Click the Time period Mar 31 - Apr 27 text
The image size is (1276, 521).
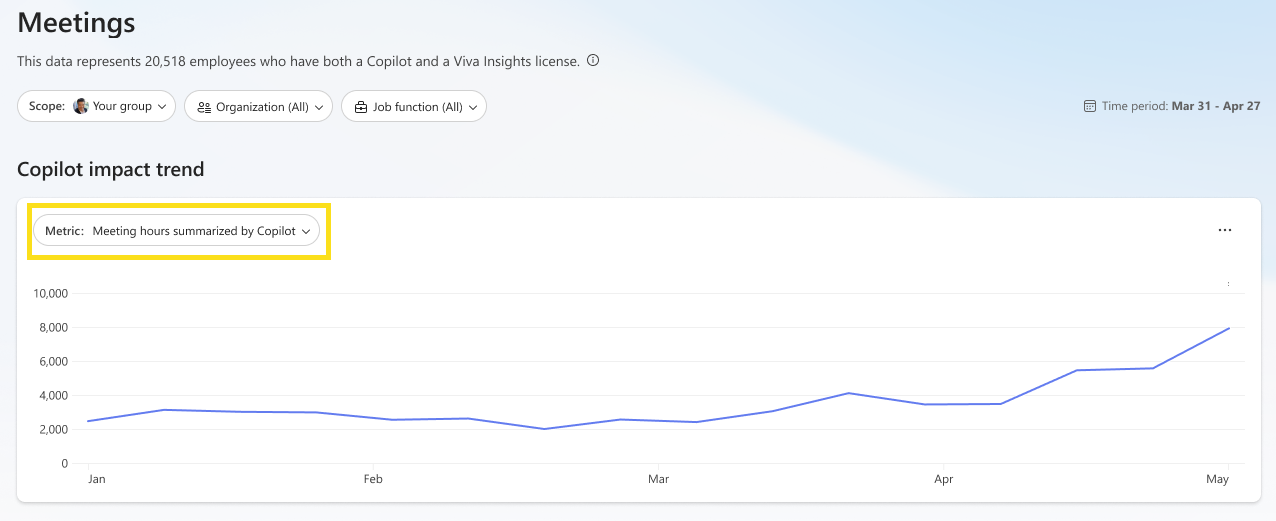tap(1181, 106)
